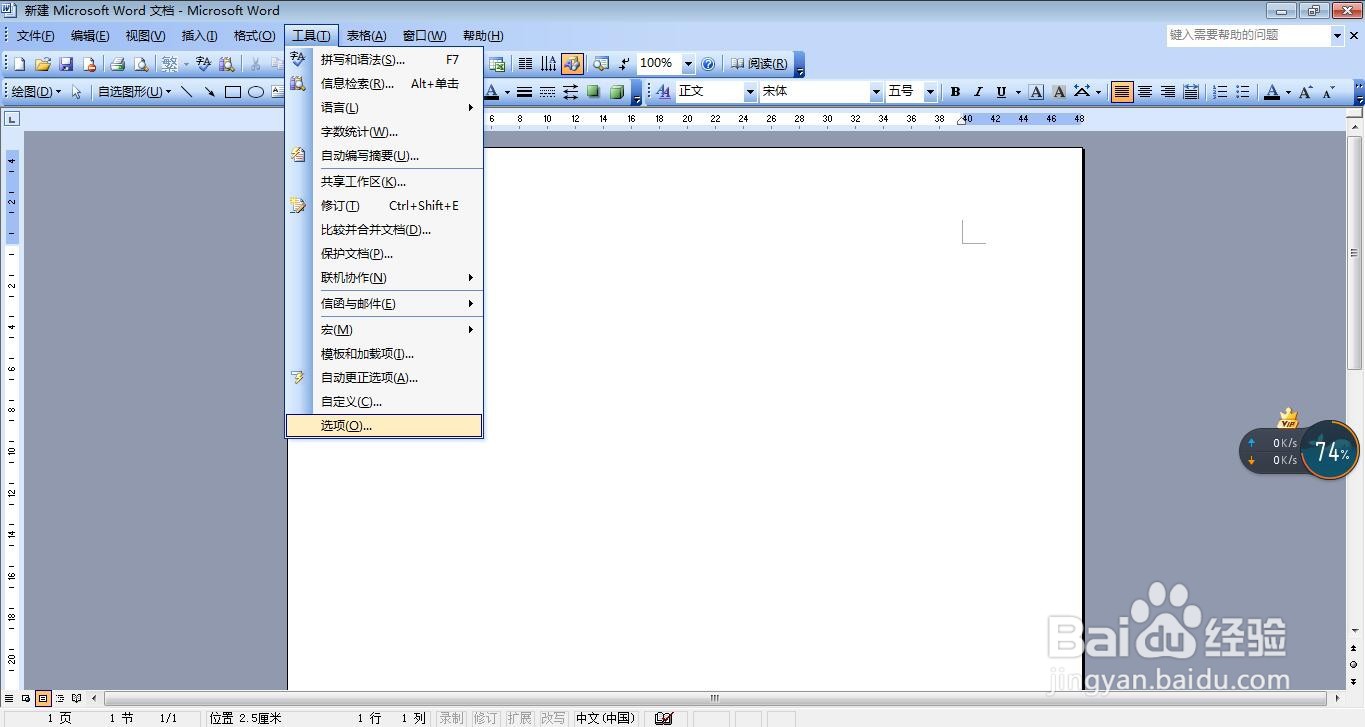Screen dimensions: 1365x727
Task: Choose 保护文档(P)... menu entry
Action: click(x=384, y=254)
